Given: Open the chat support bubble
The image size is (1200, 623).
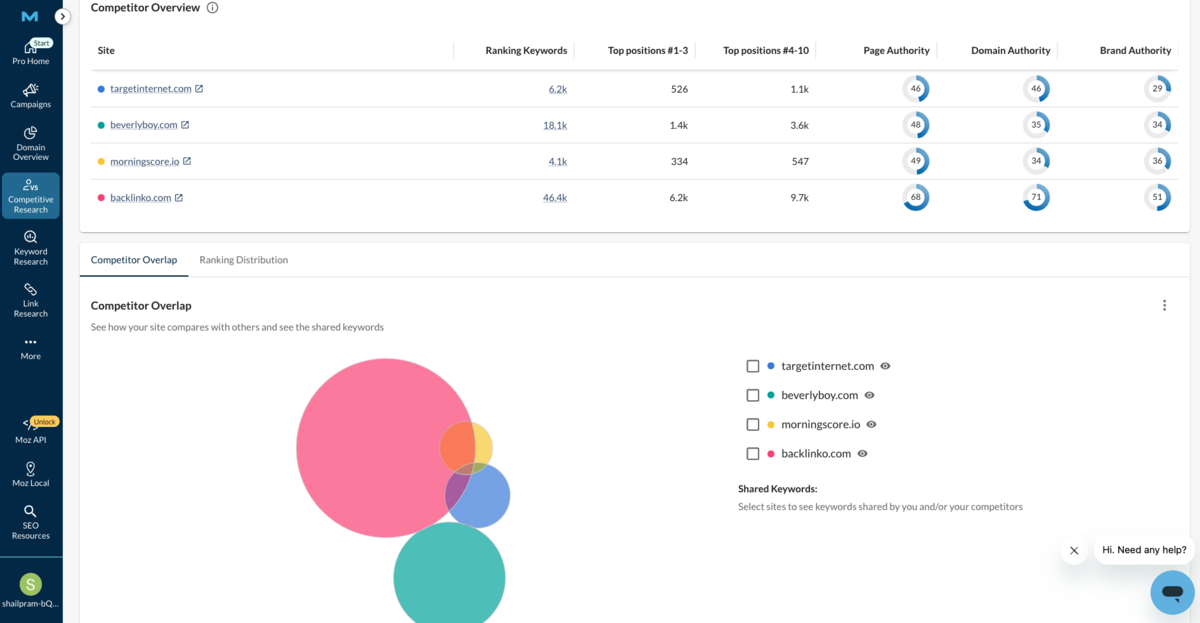Looking at the screenshot, I should [1172, 592].
